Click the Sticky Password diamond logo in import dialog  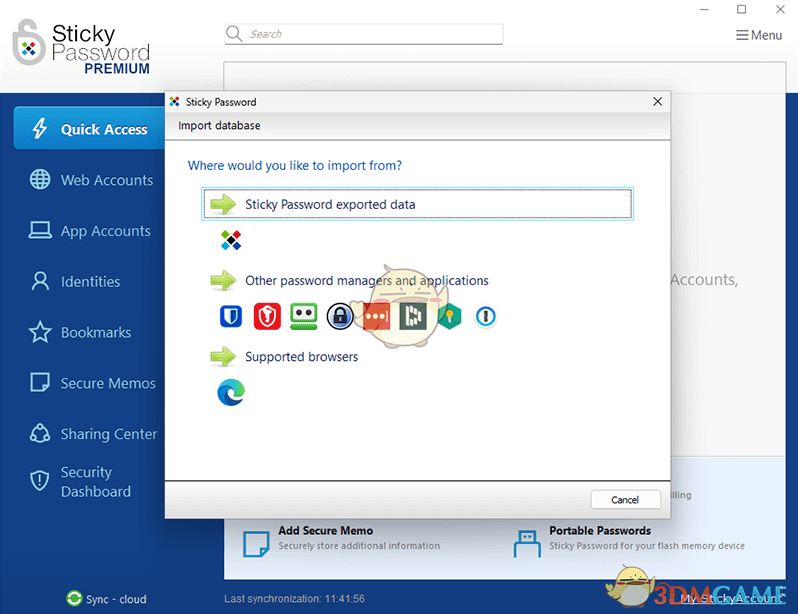231,240
